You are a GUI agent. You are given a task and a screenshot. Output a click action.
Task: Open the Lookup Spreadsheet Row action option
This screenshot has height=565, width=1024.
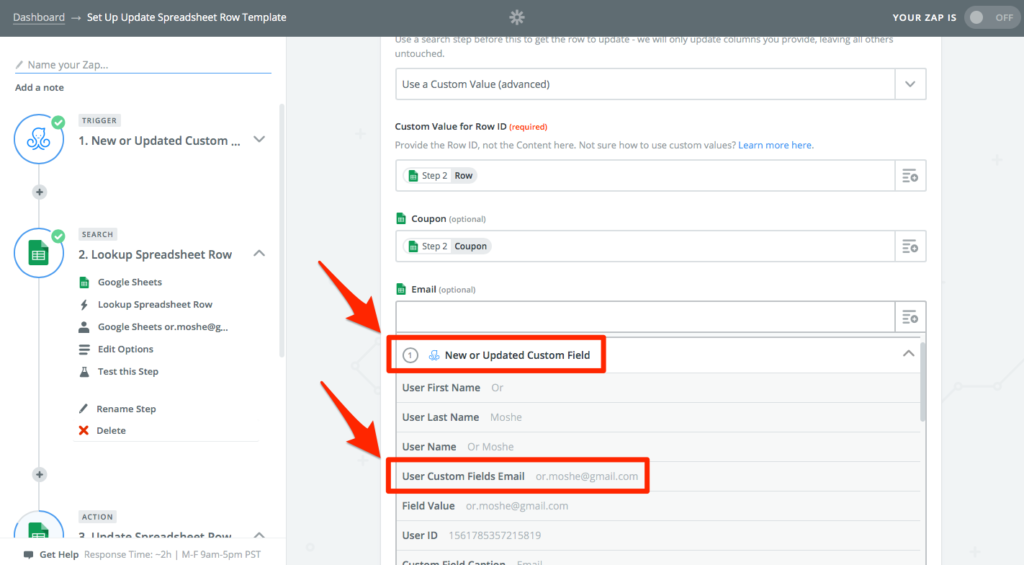[155, 304]
